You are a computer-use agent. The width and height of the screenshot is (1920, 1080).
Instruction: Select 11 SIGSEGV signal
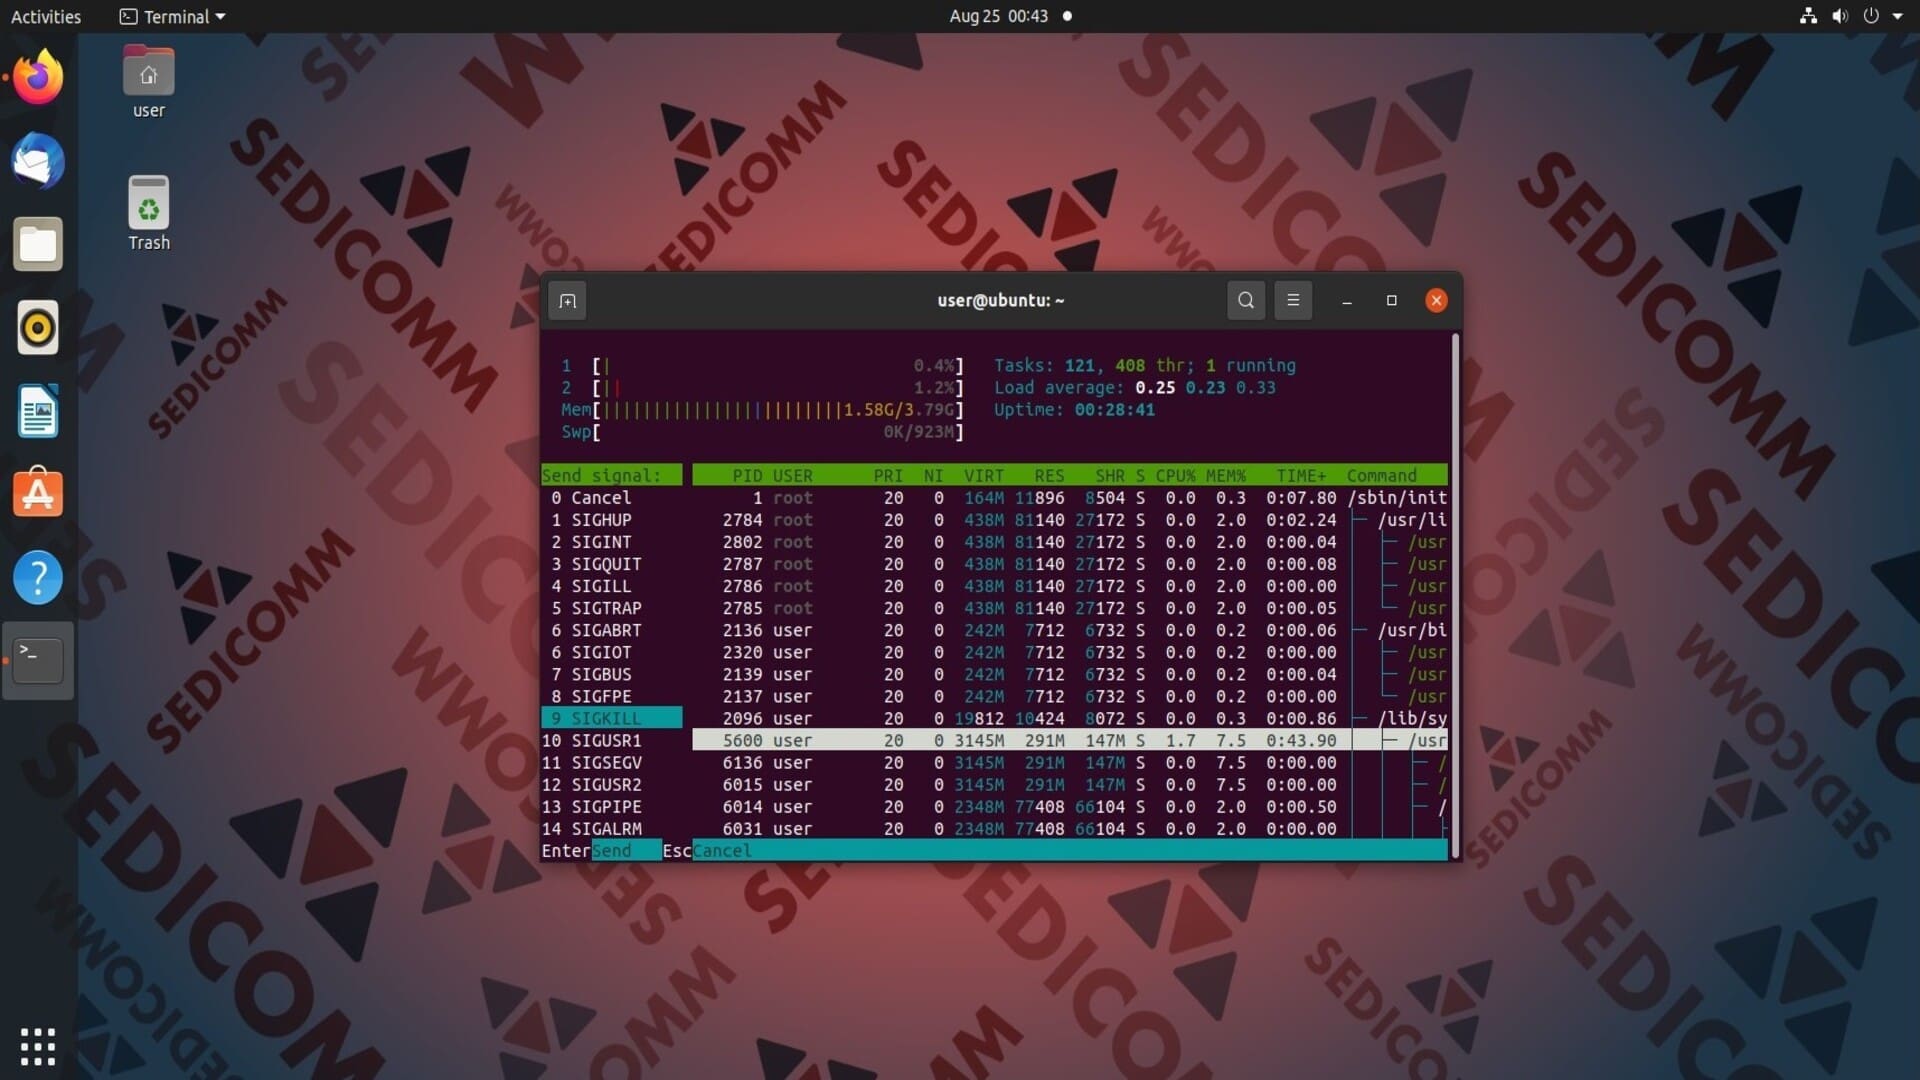[x=612, y=763]
